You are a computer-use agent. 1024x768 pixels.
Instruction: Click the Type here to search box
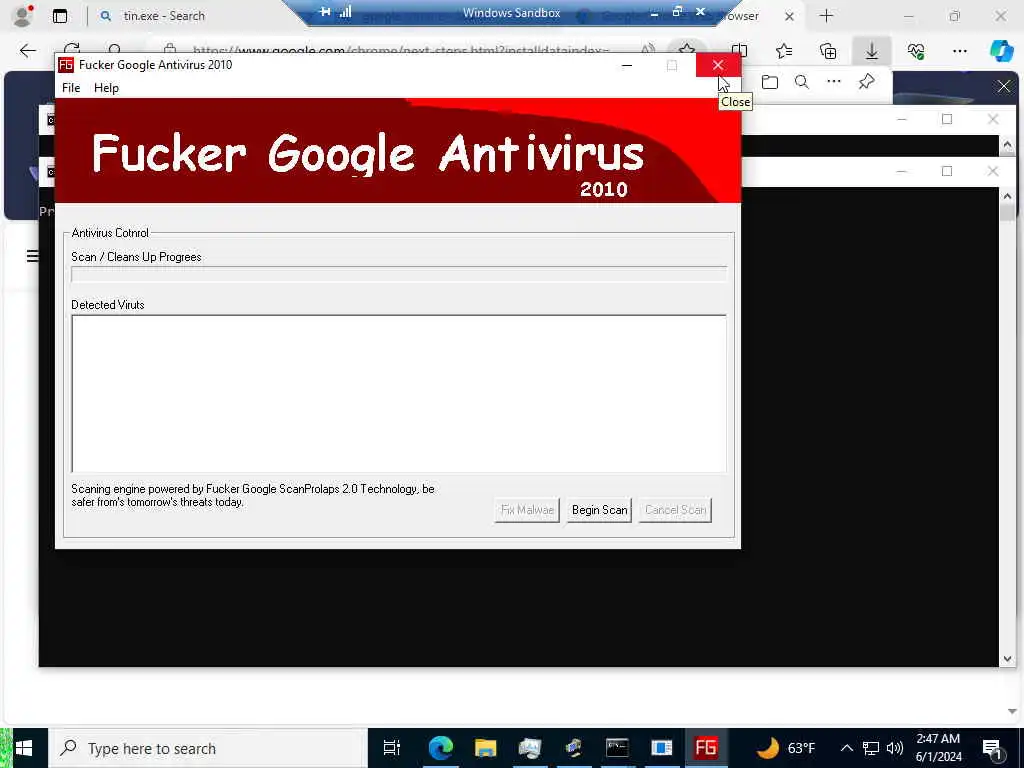[208, 748]
